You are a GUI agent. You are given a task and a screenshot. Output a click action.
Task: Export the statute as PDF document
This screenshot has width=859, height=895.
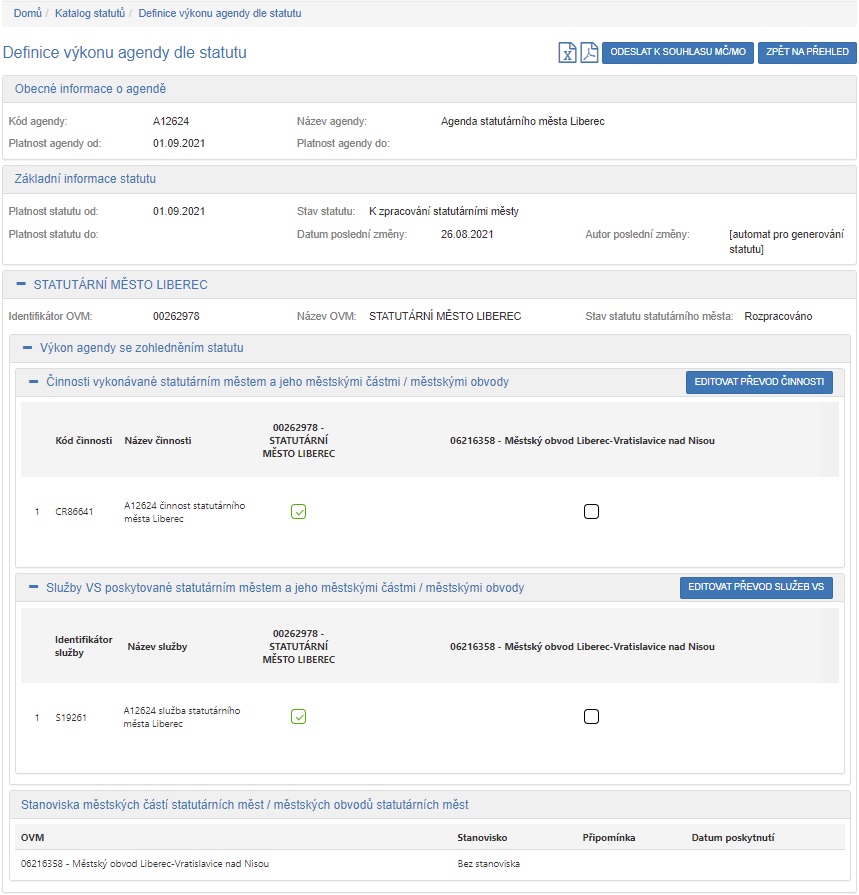589,53
